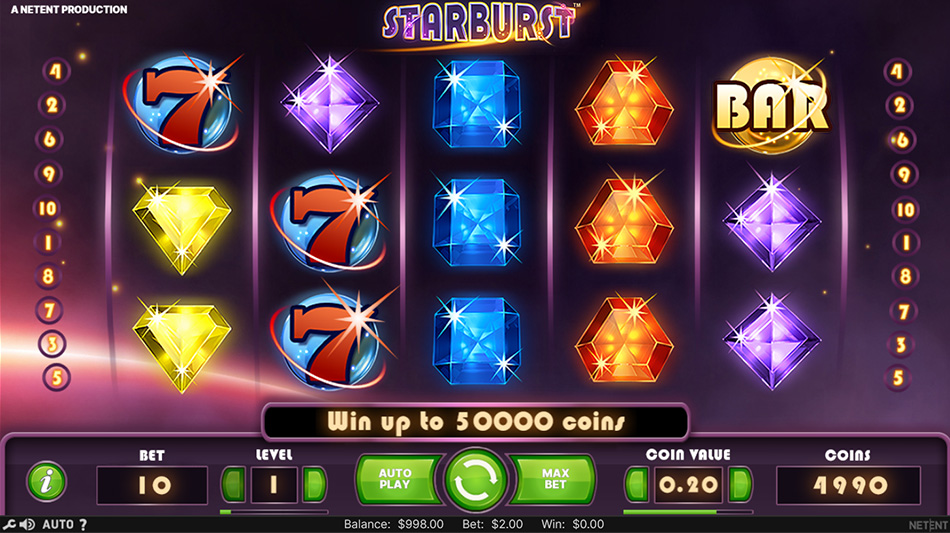Image resolution: width=950 pixels, height=533 pixels.
Task: Click the coins display showing 4990
Action: 849,485
